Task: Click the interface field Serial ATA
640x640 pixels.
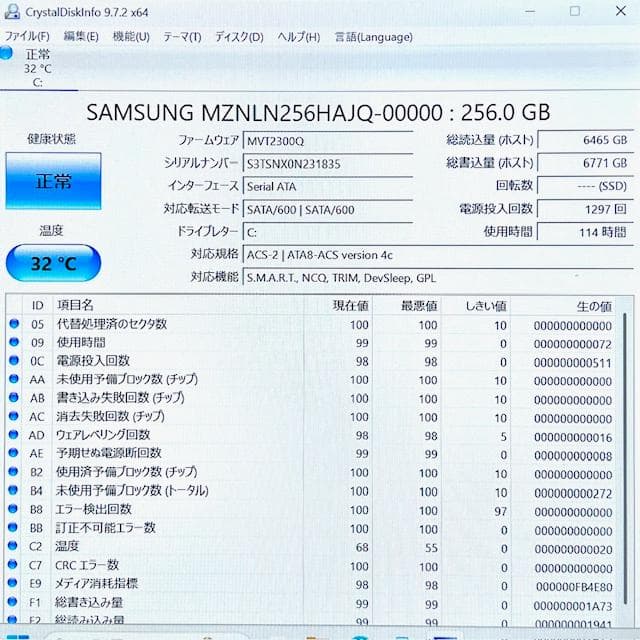Action: (x=328, y=187)
